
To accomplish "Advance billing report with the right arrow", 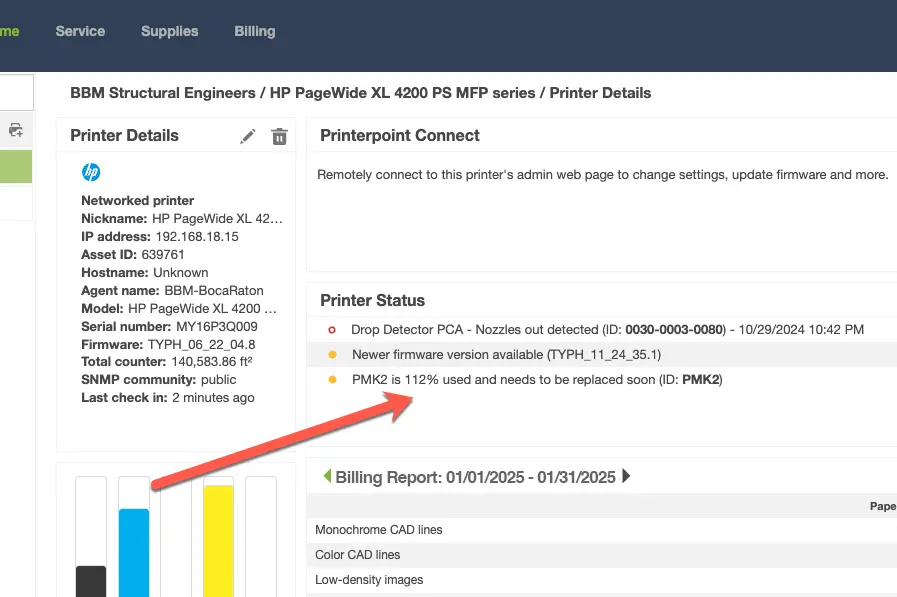I will [x=627, y=477].
